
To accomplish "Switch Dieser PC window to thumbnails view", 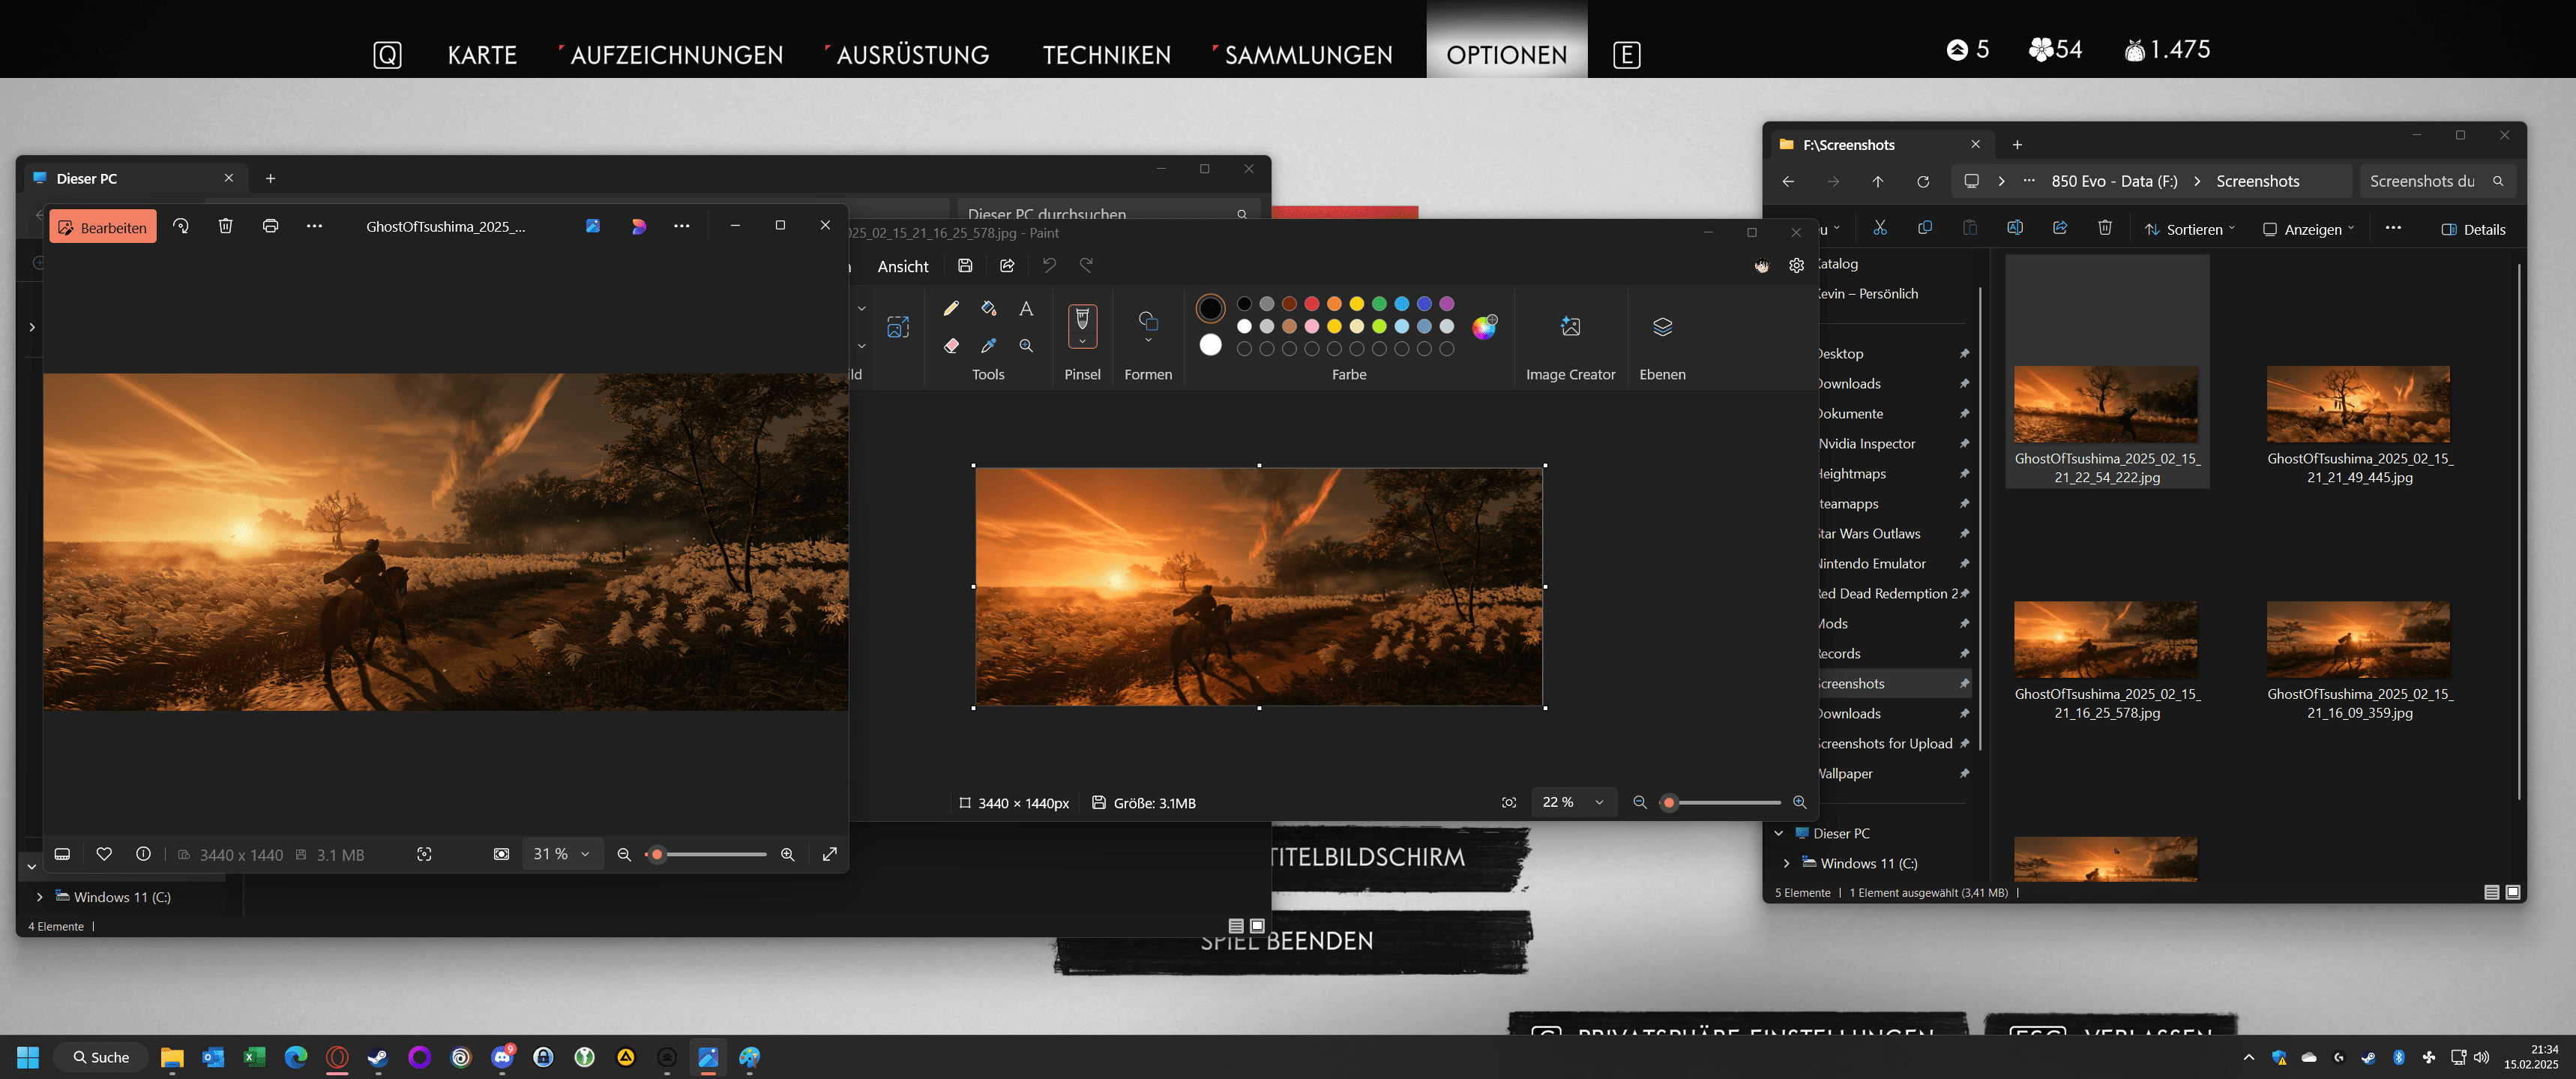I will [1257, 925].
